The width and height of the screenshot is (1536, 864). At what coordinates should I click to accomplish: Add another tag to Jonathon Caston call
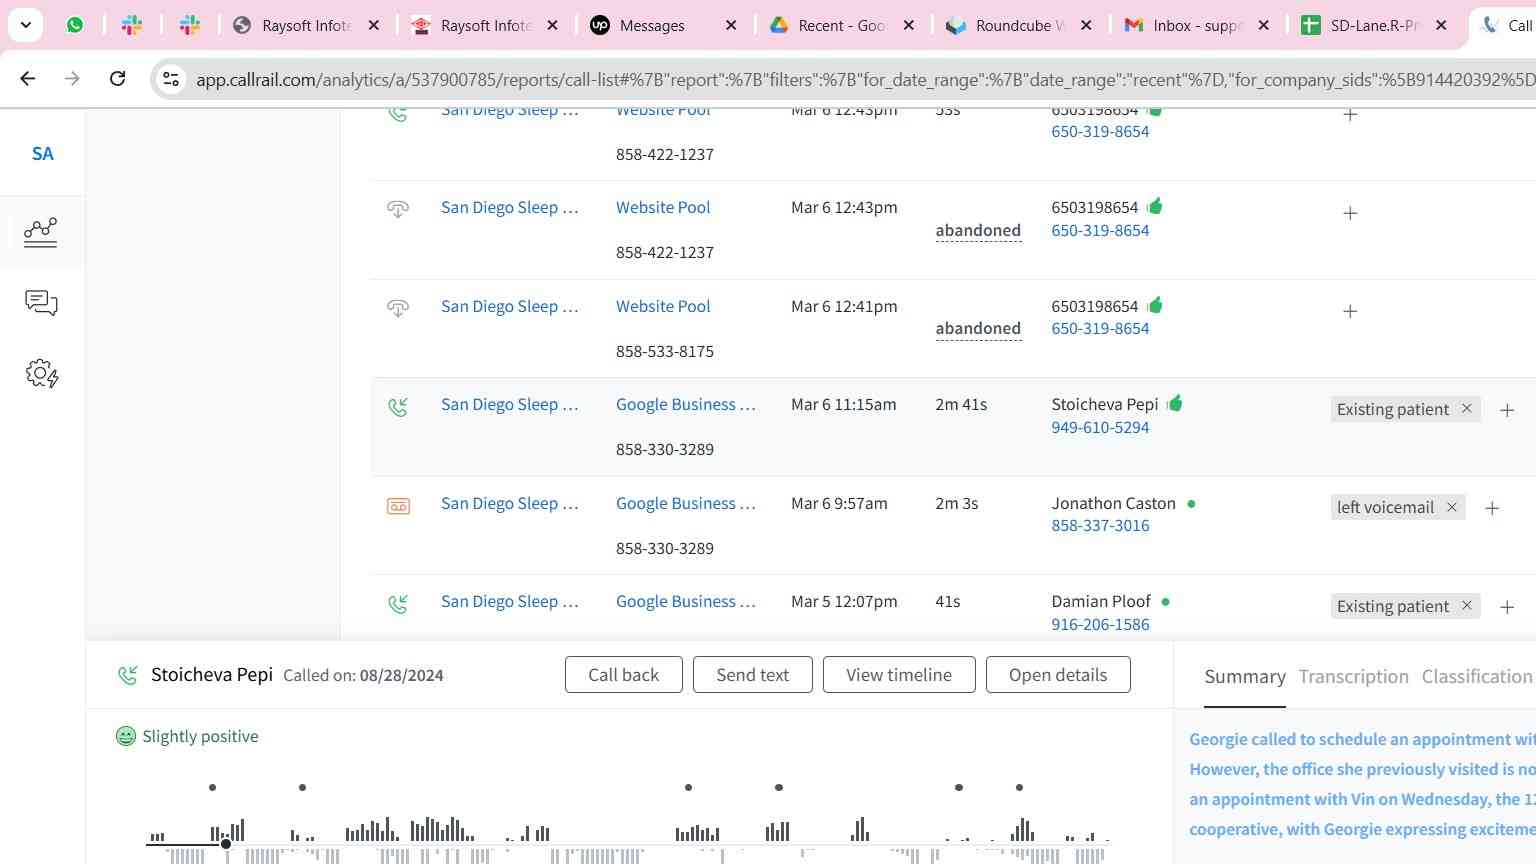pyautogui.click(x=1492, y=508)
